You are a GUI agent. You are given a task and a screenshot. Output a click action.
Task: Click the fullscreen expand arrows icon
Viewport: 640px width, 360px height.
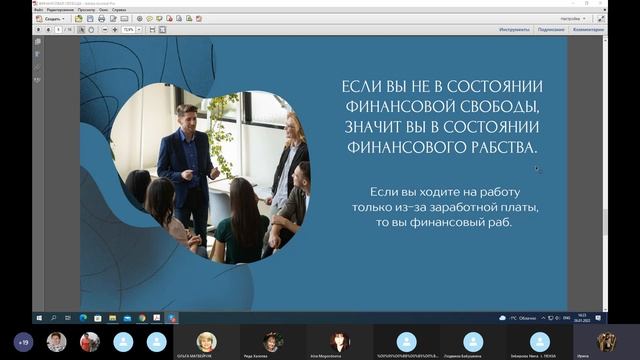click(x=601, y=19)
